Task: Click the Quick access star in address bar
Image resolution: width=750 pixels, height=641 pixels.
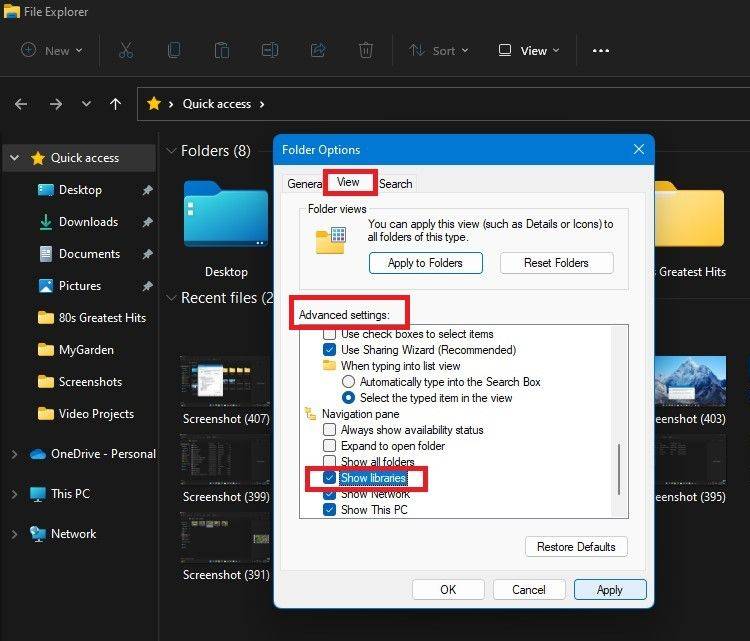Action: [x=154, y=103]
